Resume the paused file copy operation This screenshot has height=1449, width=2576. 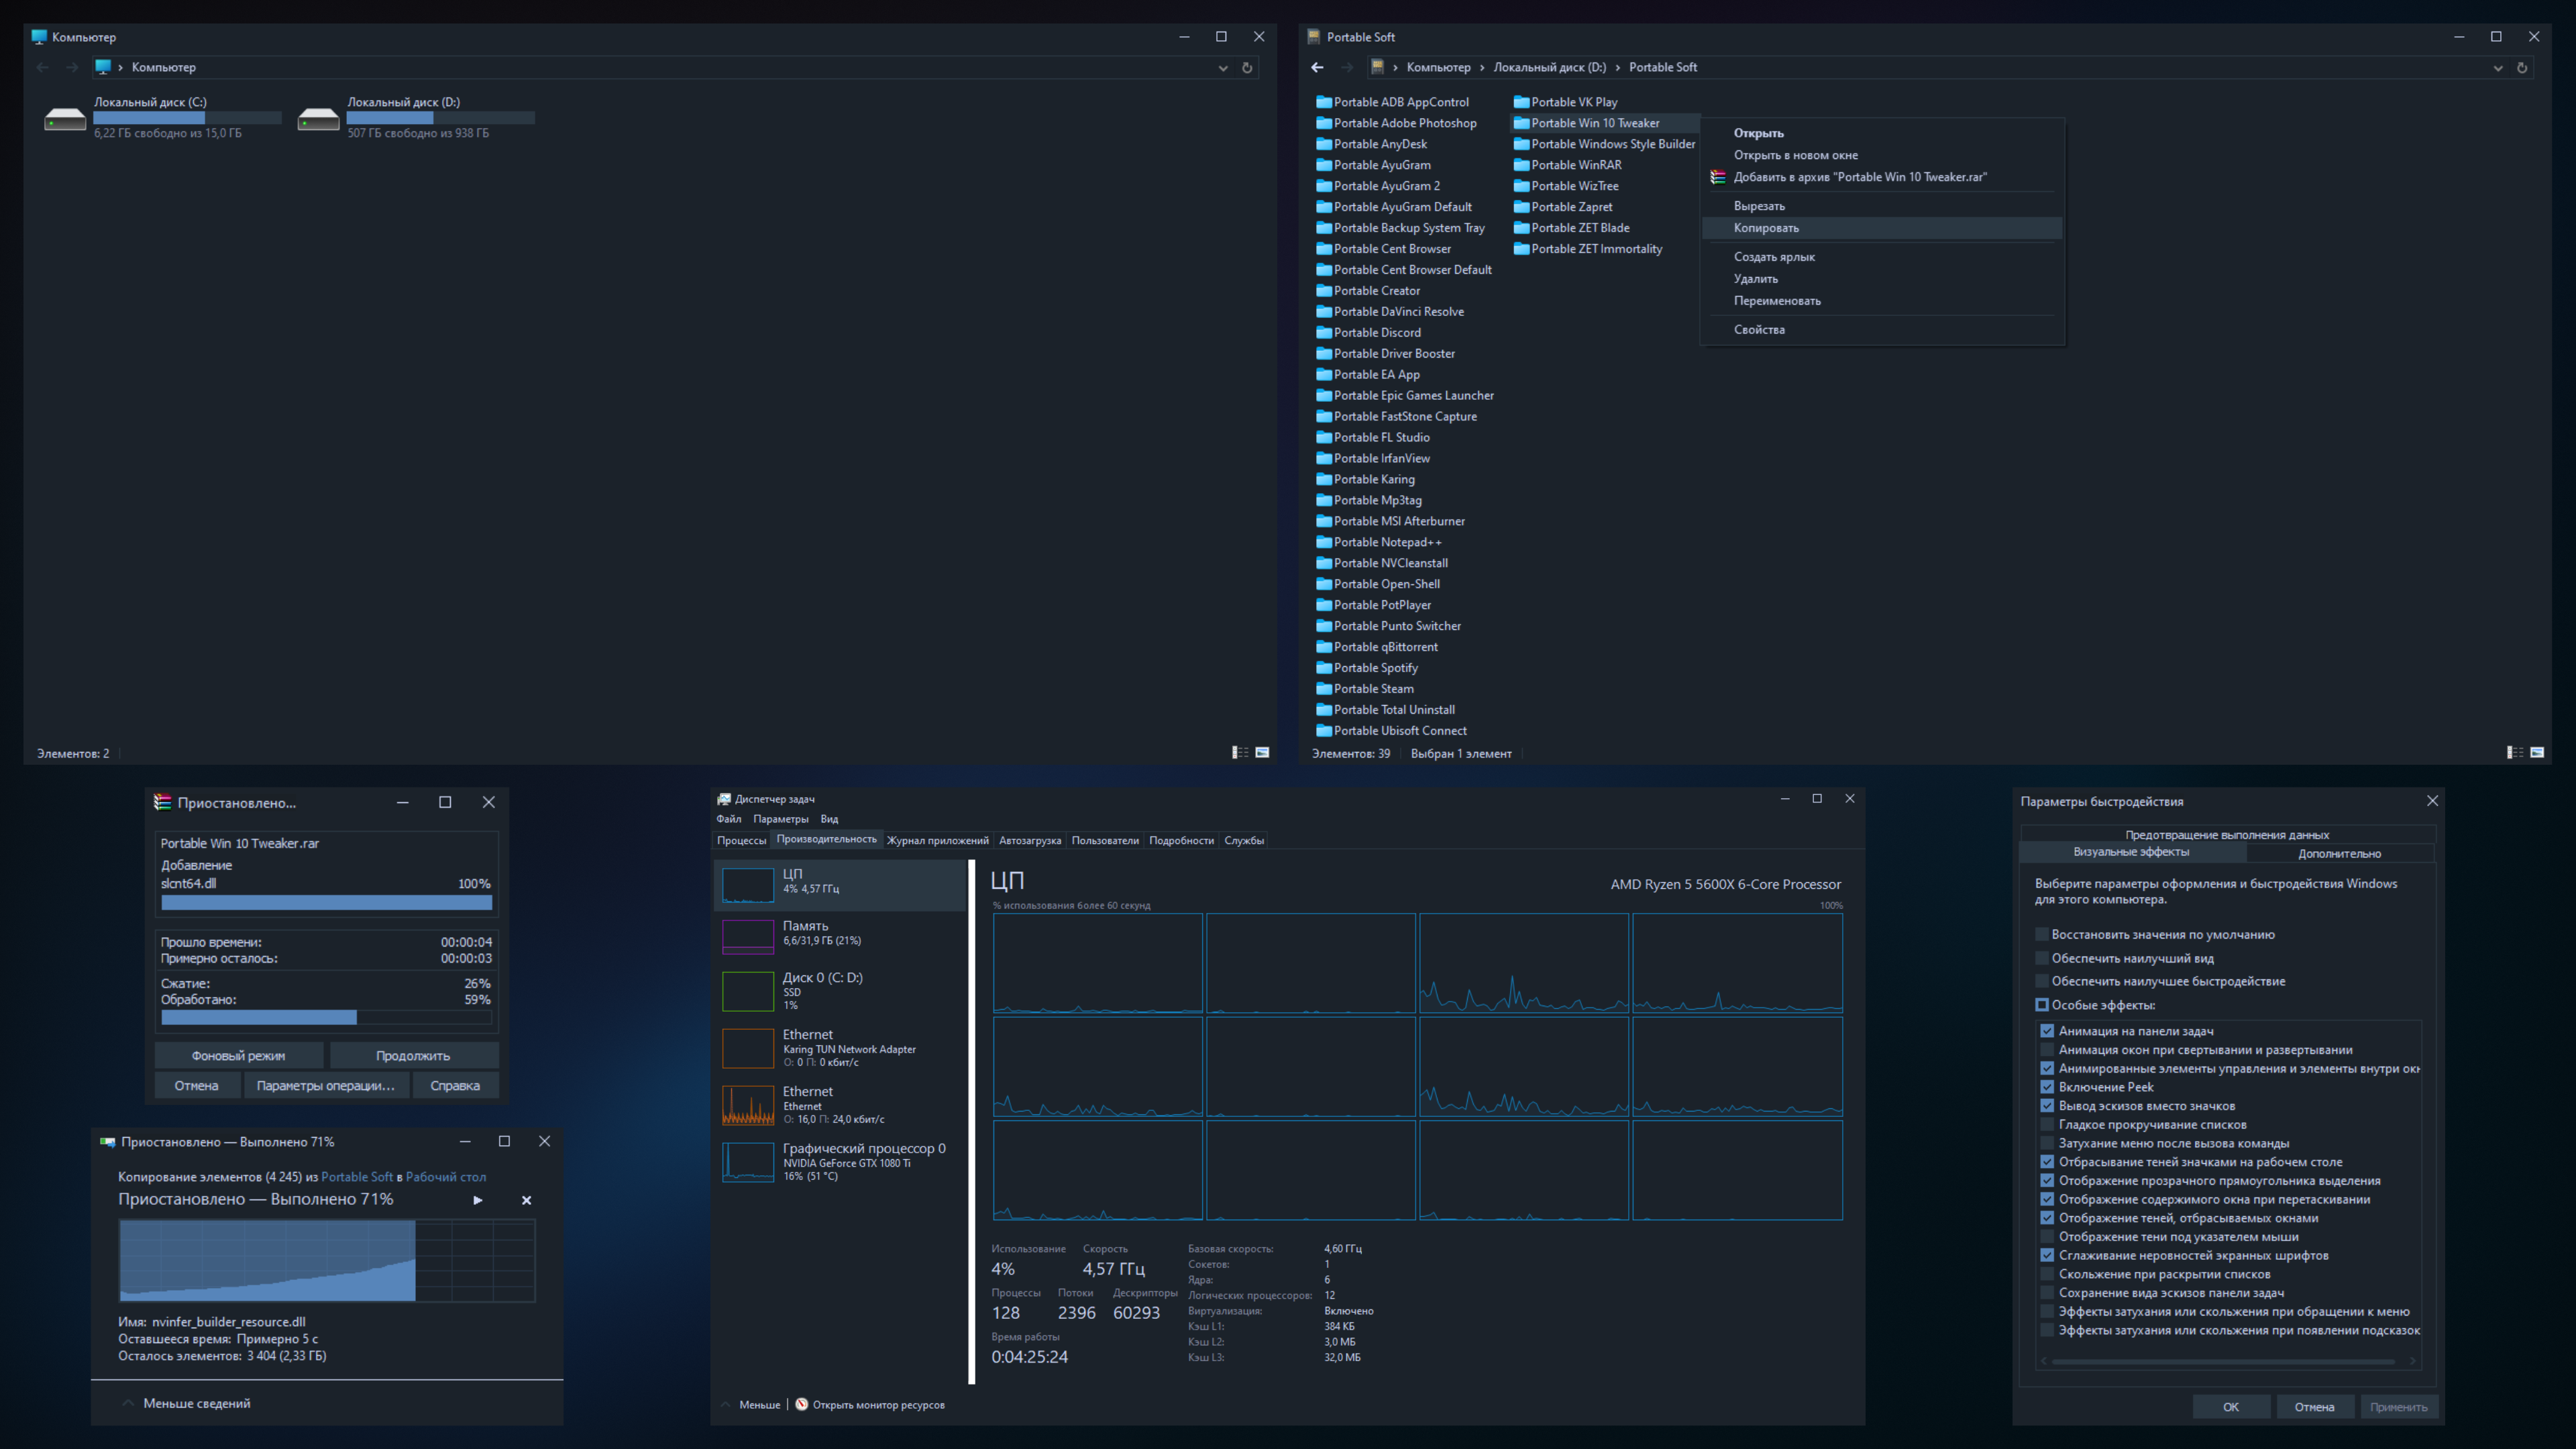478,1200
